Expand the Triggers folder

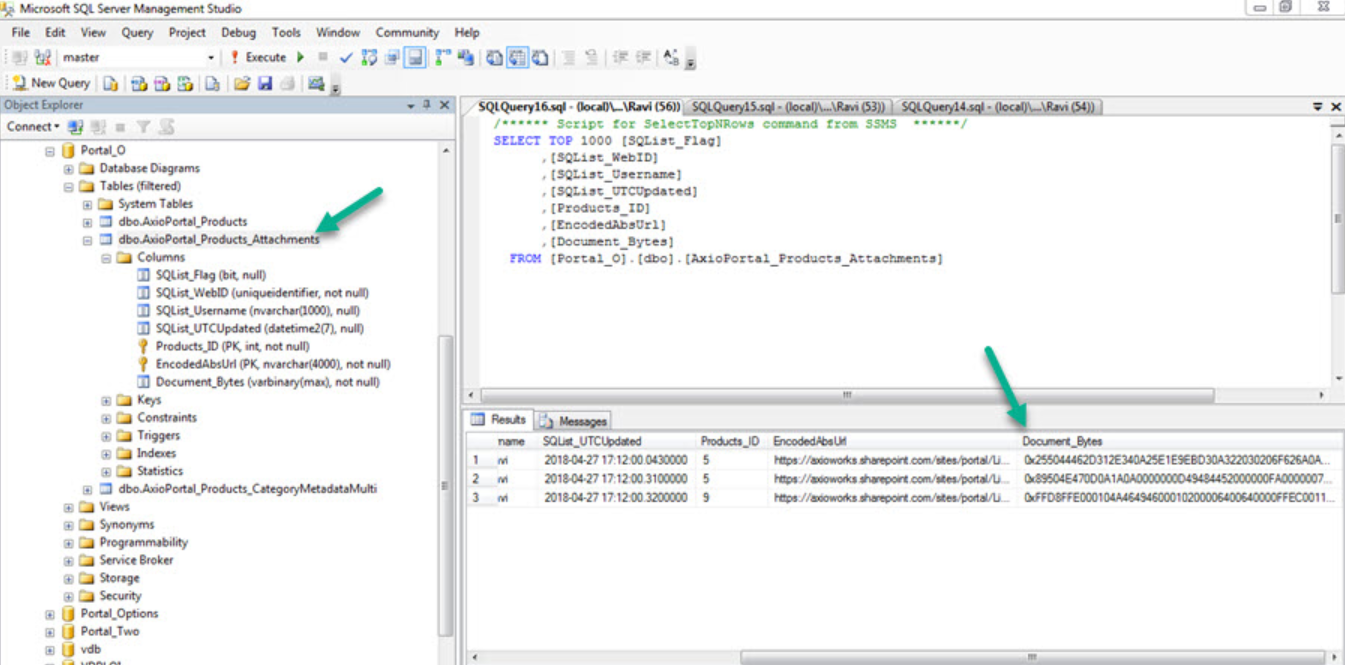coord(106,436)
